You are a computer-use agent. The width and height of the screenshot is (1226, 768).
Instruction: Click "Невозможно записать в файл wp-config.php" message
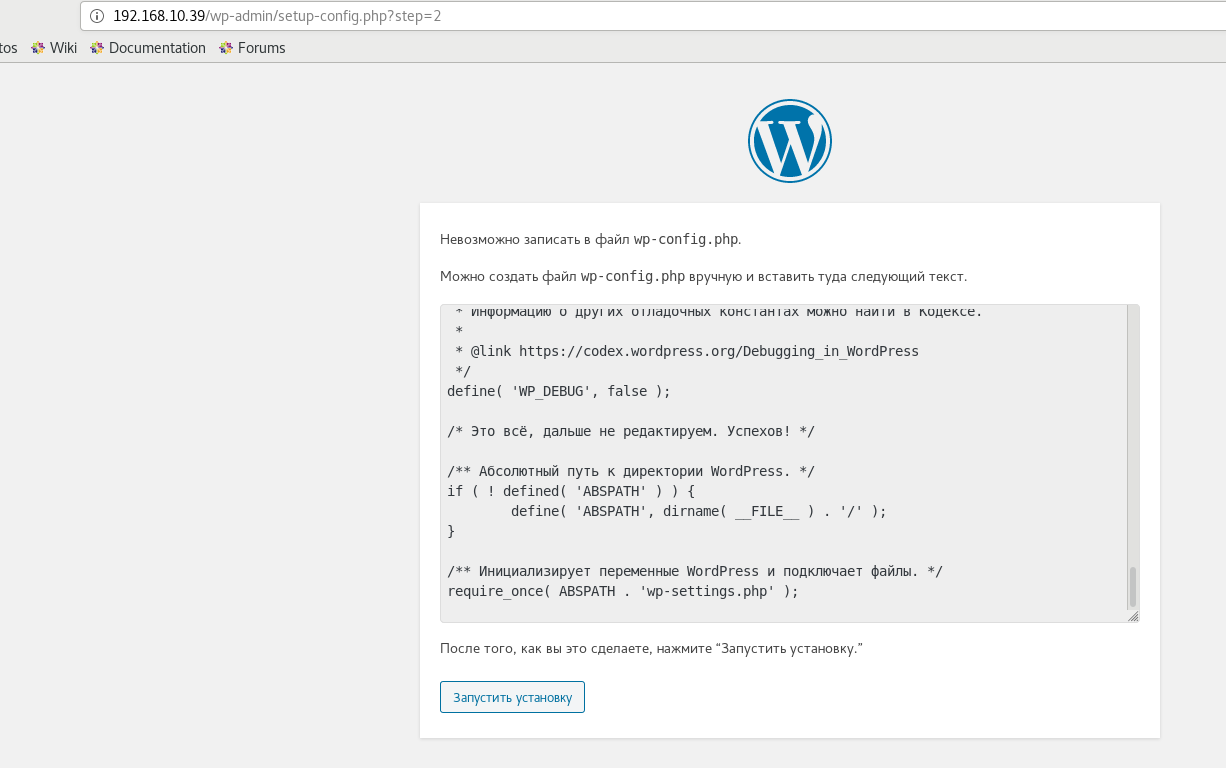point(591,239)
